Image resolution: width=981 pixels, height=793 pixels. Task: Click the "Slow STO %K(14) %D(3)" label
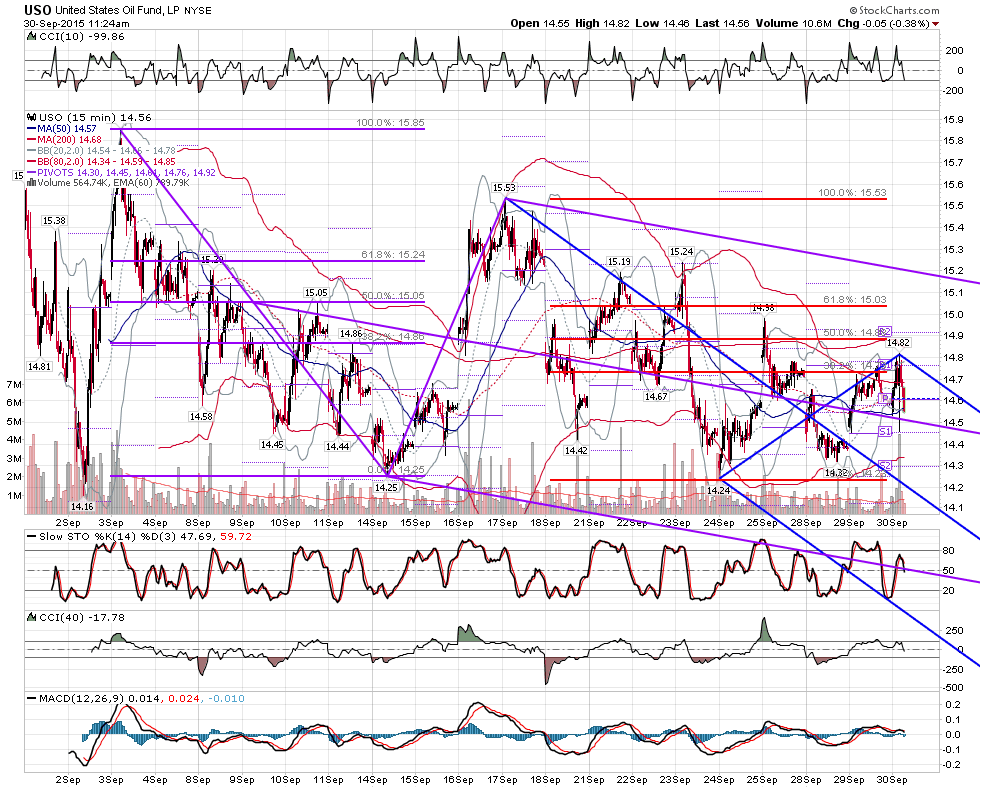pyautogui.click(x=109, y=537)
